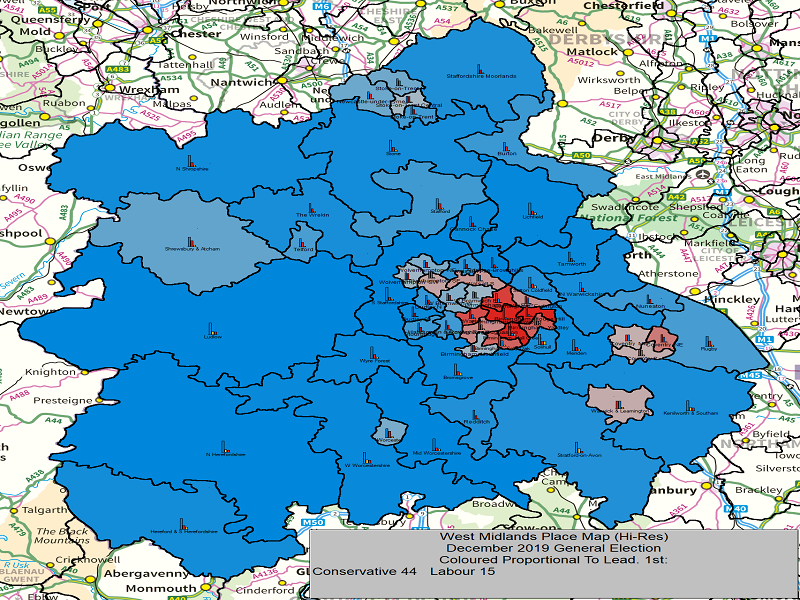The height and width of the screenshot is (600, 800).
Task: Click the blue 'M45' motorway shield
Action: (749, 376)
